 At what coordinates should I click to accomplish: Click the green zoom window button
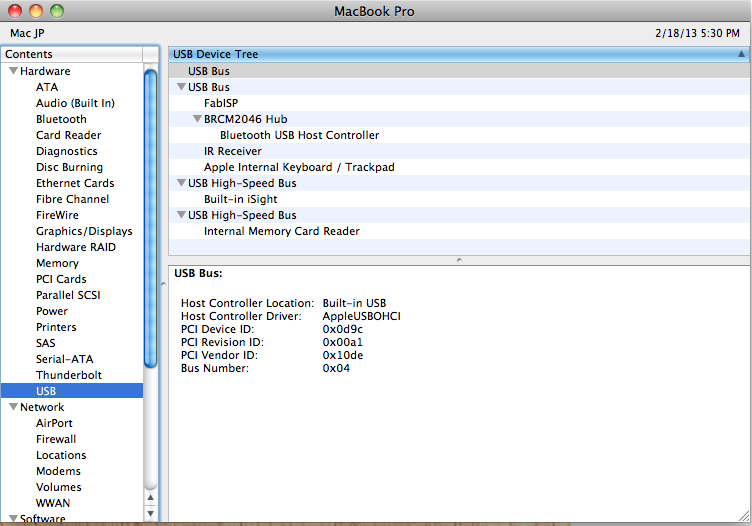tap(57, 11)
